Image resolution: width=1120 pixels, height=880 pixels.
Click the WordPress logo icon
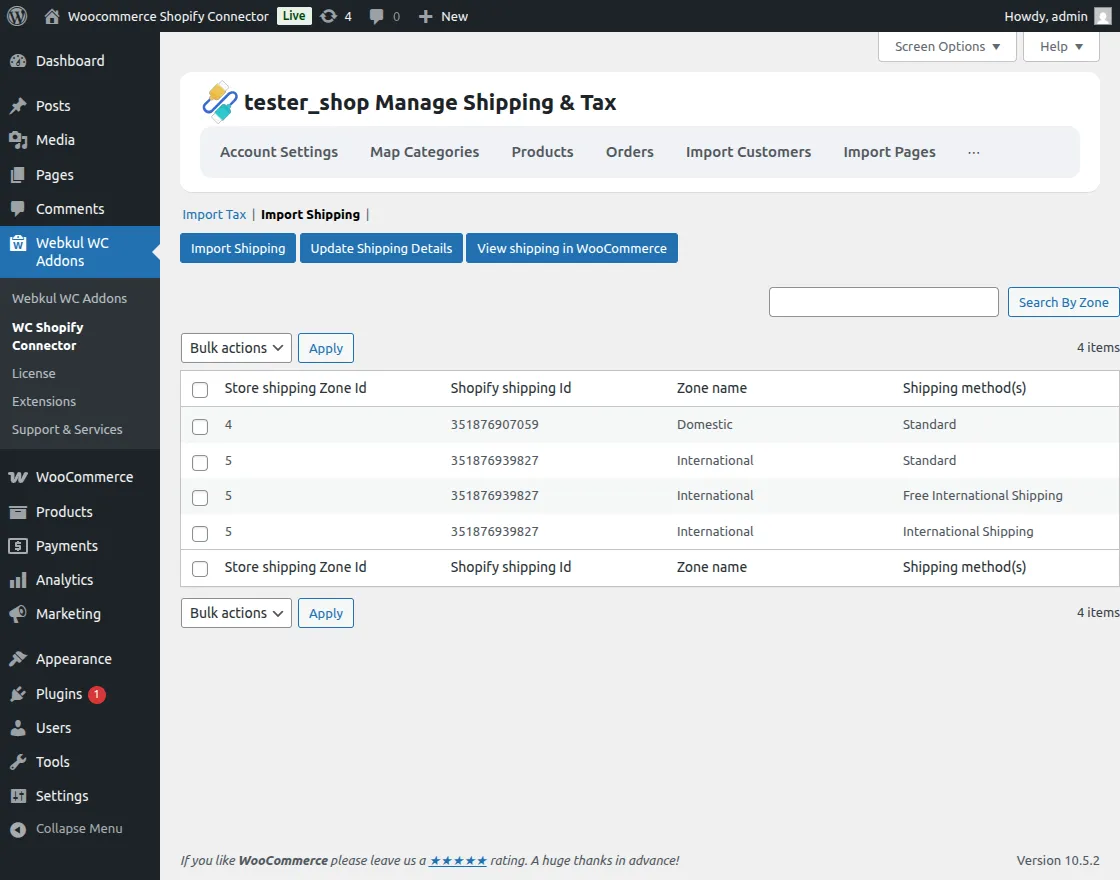(x=16, y=16)
